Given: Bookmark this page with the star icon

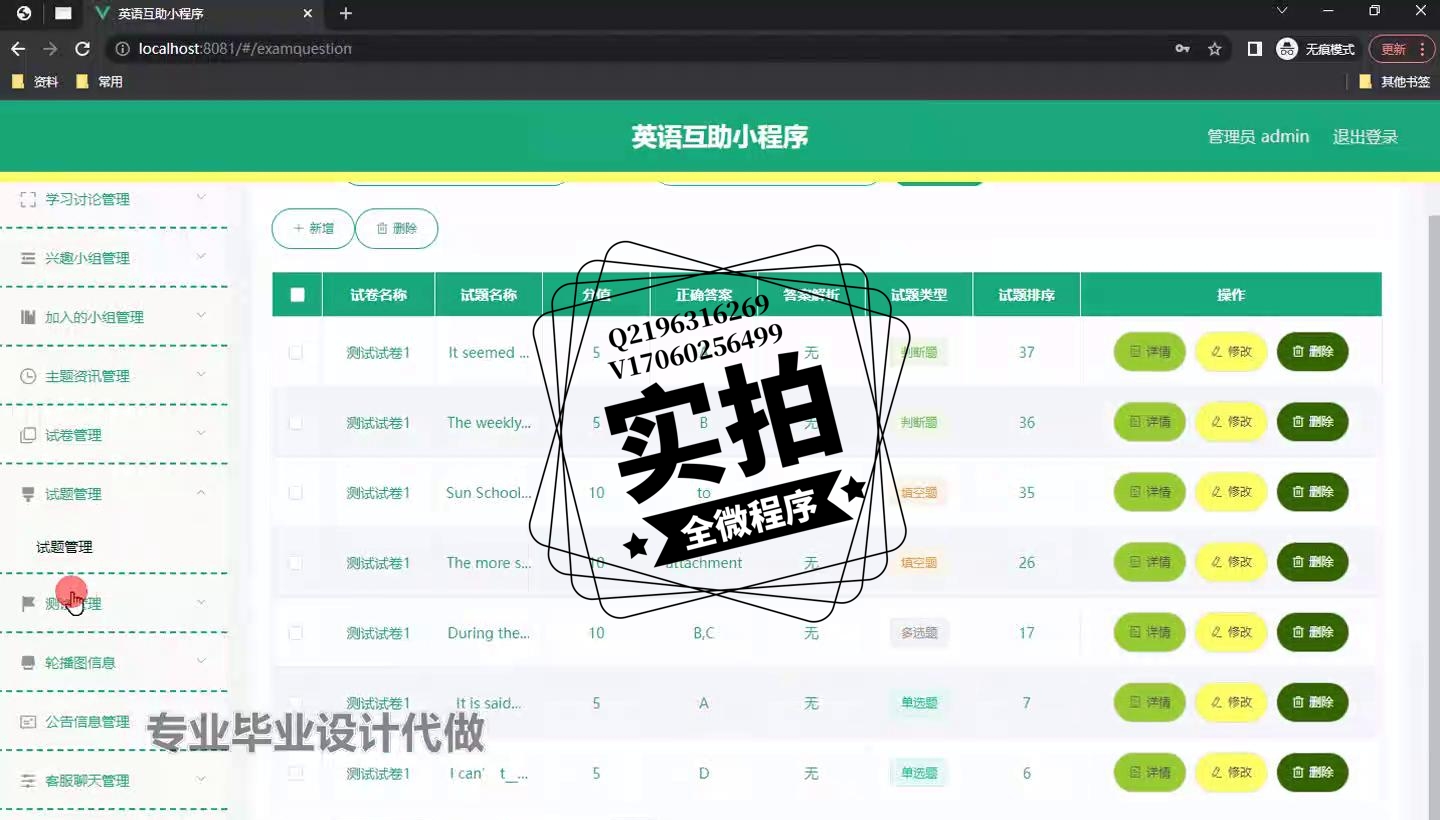Looking at the screenshot, I should (x=1215, y=49).
